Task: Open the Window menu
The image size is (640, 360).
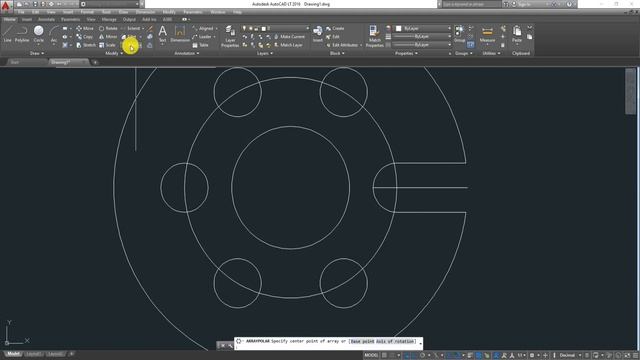Action: click(x=218, y=12)
